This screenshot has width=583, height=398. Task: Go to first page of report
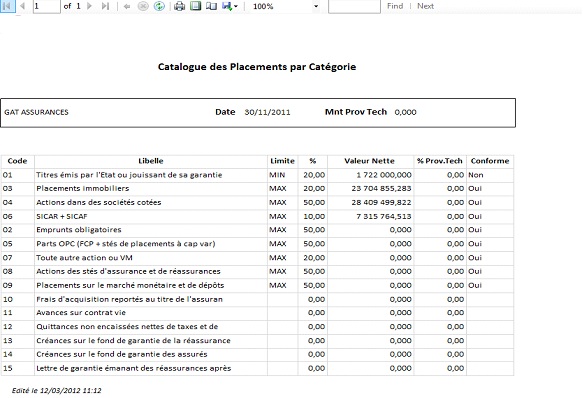7,6
